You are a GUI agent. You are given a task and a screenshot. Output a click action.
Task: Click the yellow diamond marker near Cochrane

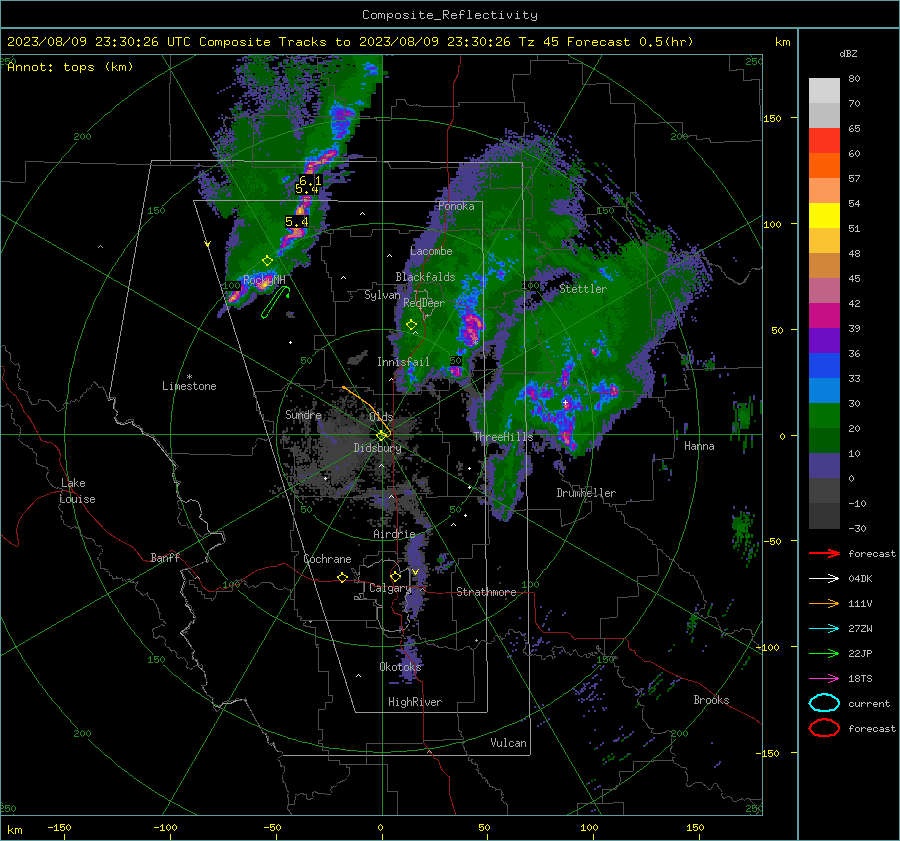343,577
